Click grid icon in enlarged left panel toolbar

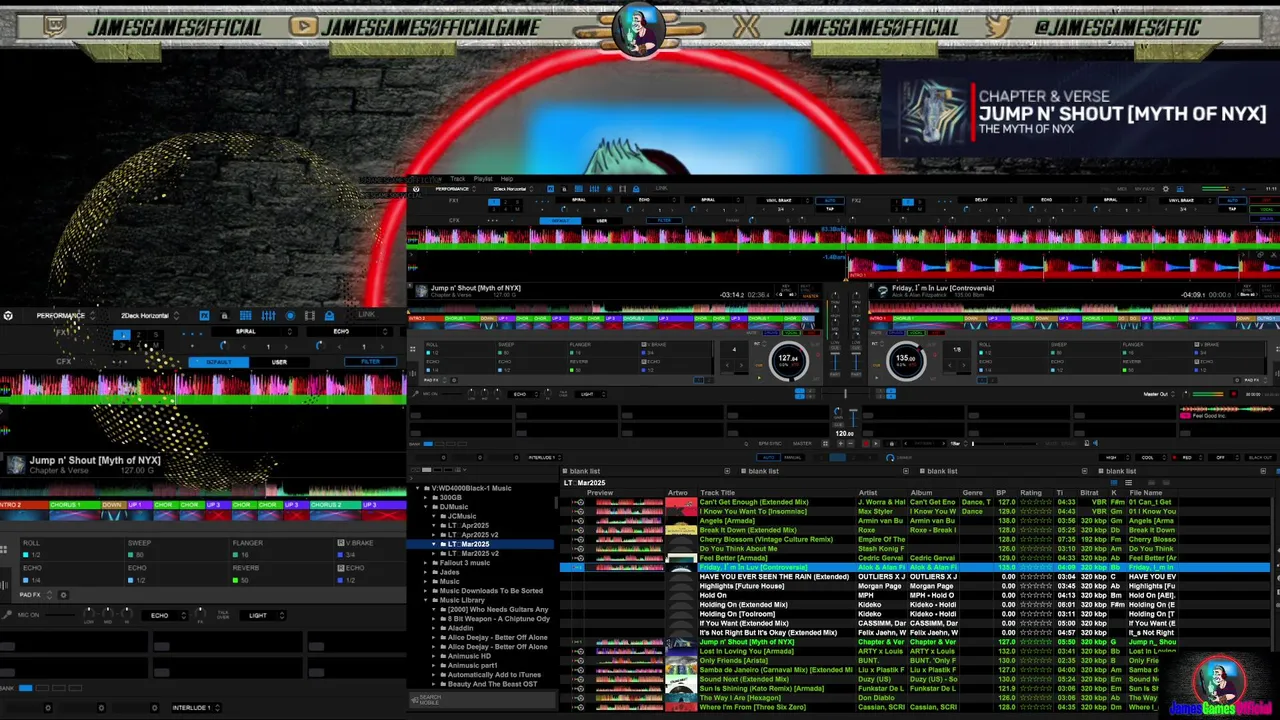click(x=246, y=316)
